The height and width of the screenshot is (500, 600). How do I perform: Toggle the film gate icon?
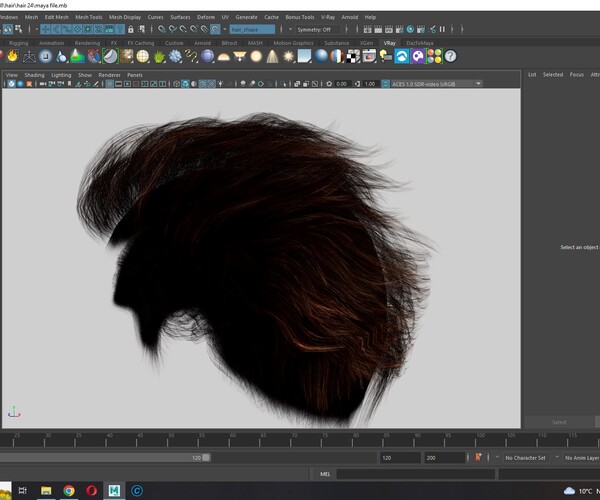[x=119, y=84]
